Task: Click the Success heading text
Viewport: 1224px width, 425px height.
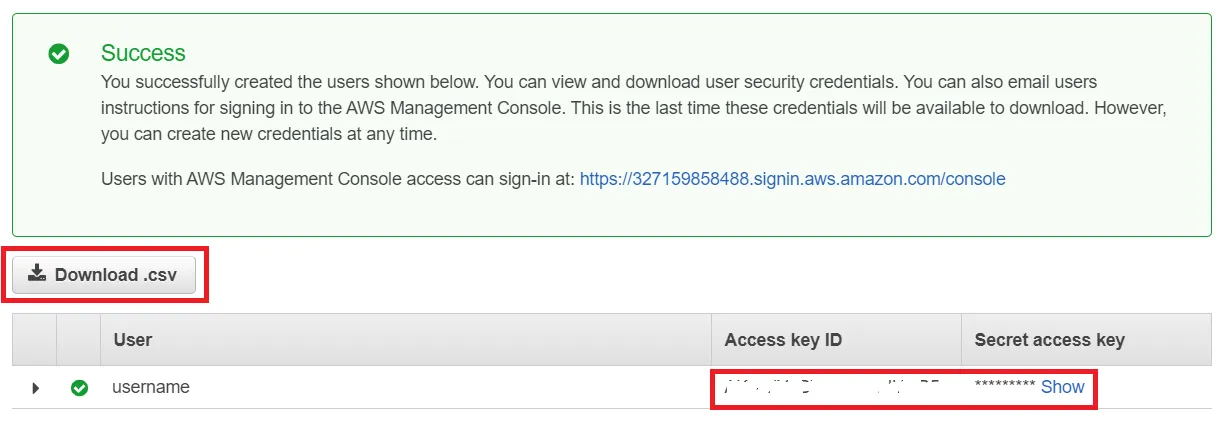Action: tap(143, 53)
